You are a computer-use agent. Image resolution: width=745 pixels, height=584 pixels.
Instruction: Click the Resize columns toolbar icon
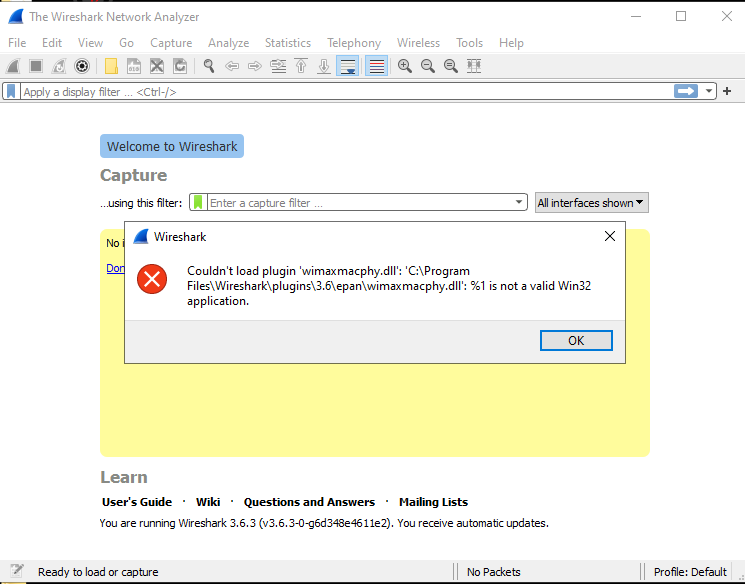[474, 66]
